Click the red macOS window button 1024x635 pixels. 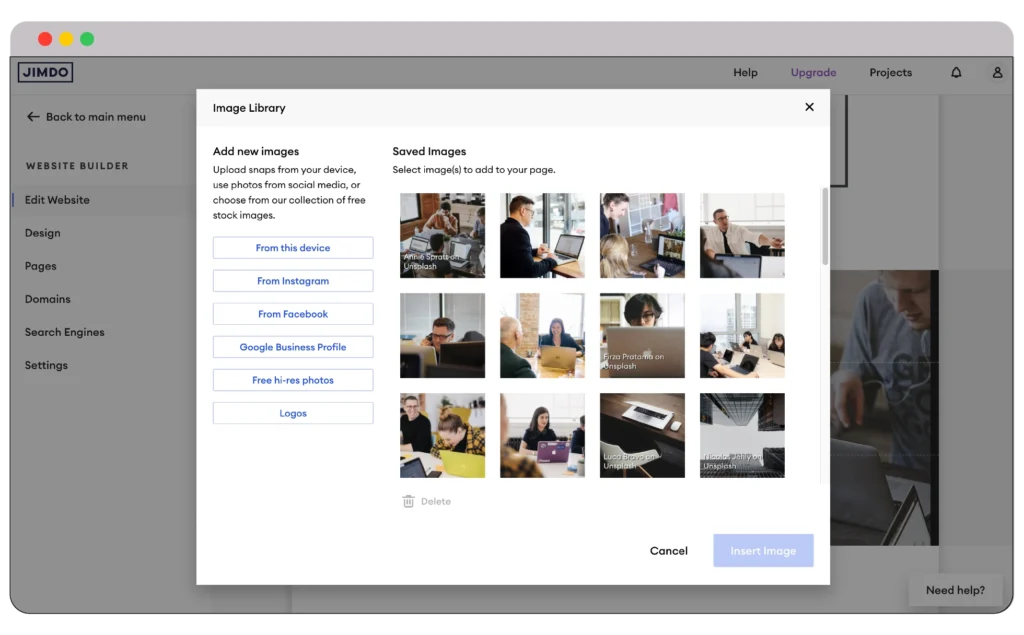tap(45, 39)
